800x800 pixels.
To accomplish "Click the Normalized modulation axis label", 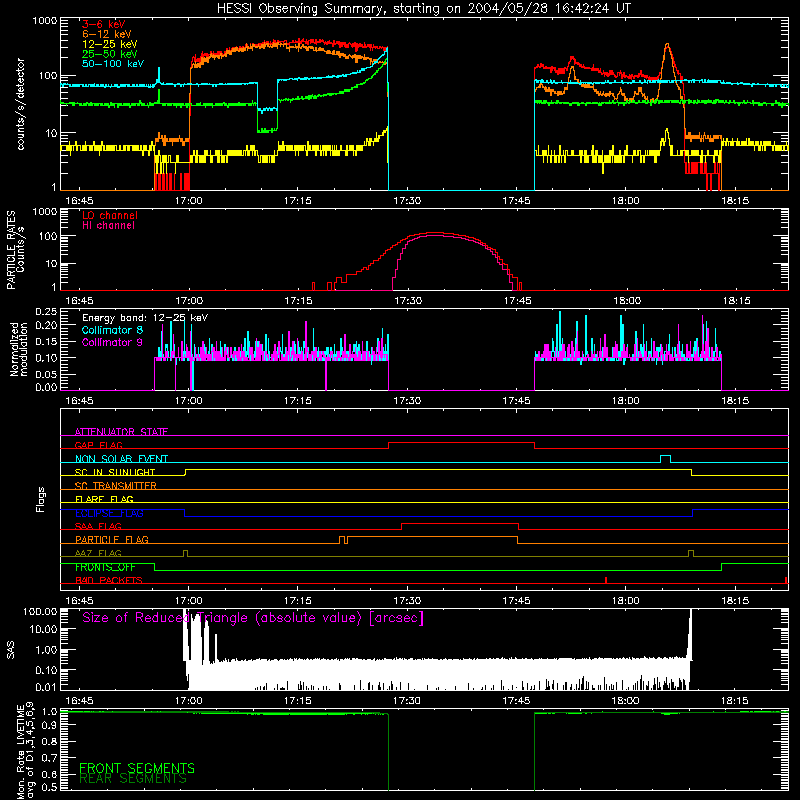I will pyautogui.click(x=18, y=349).
